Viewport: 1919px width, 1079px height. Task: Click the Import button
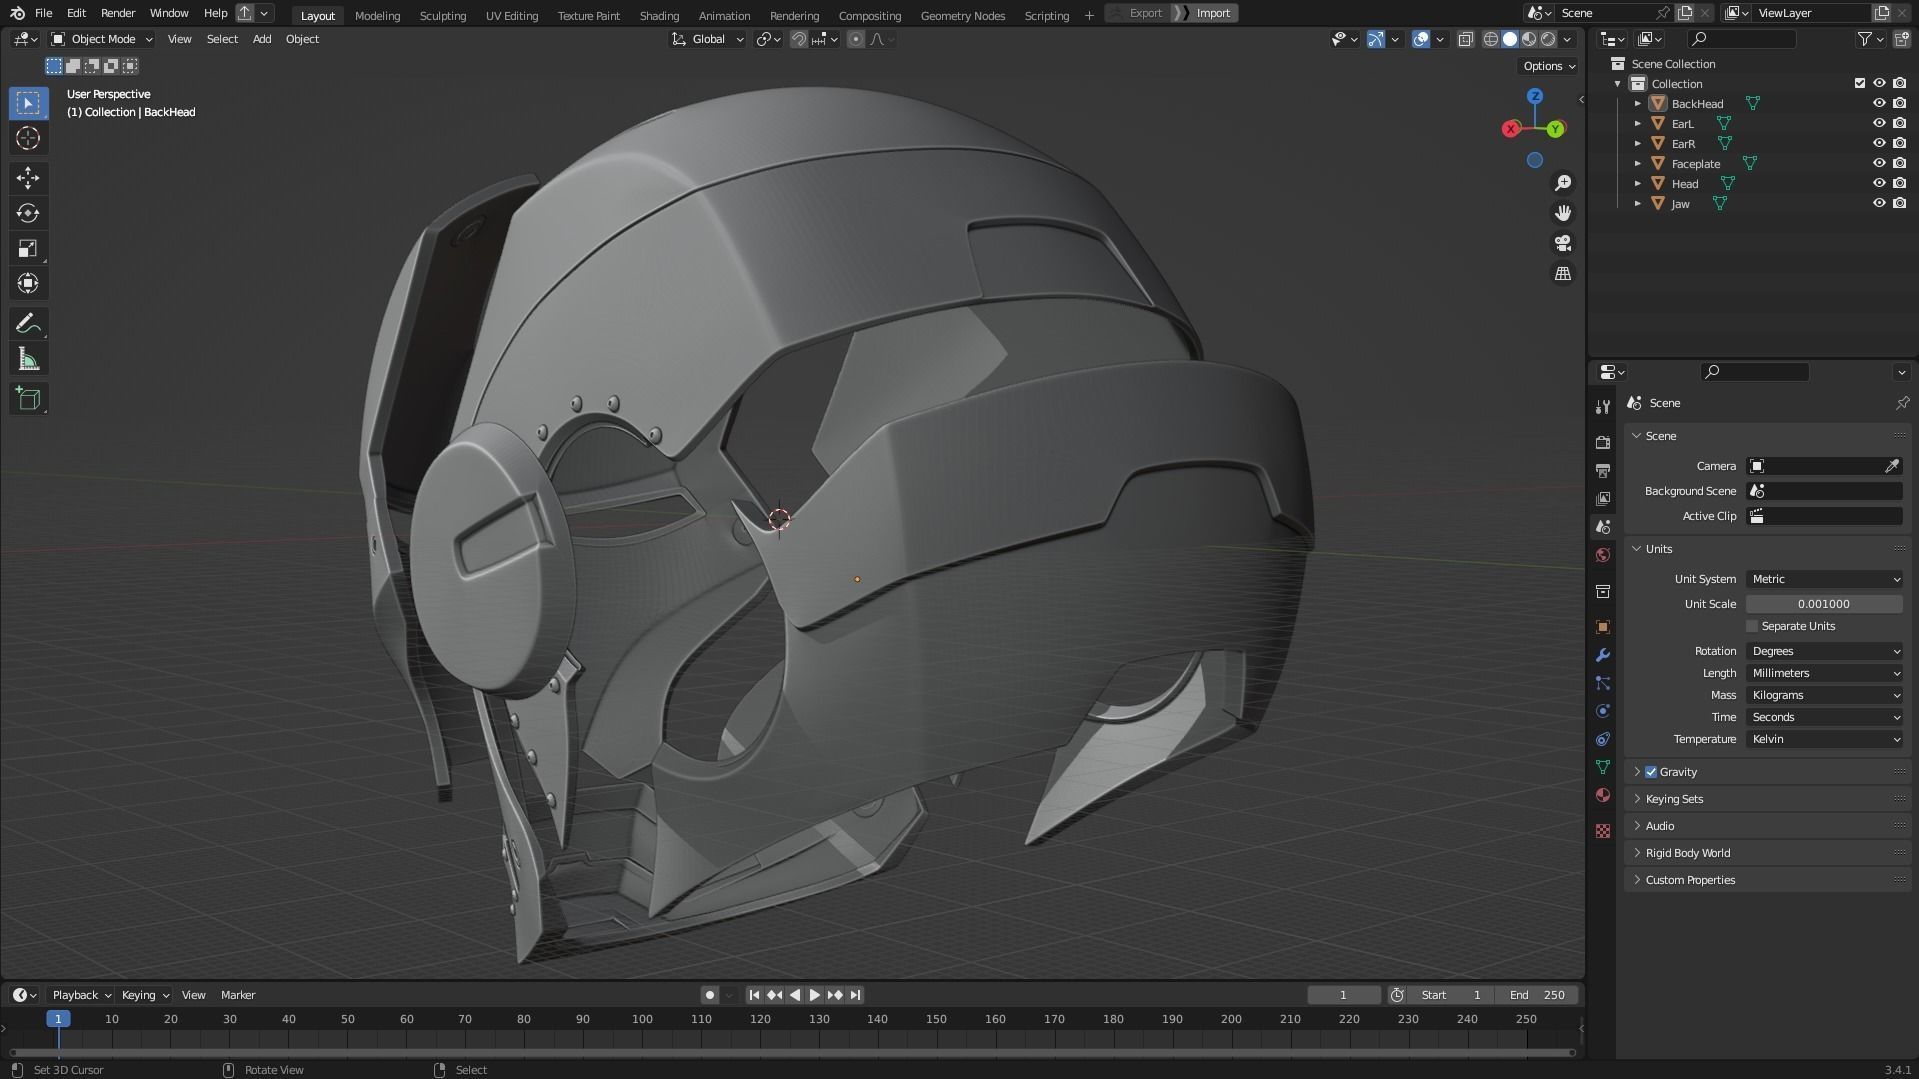[x=1206, y=13]
